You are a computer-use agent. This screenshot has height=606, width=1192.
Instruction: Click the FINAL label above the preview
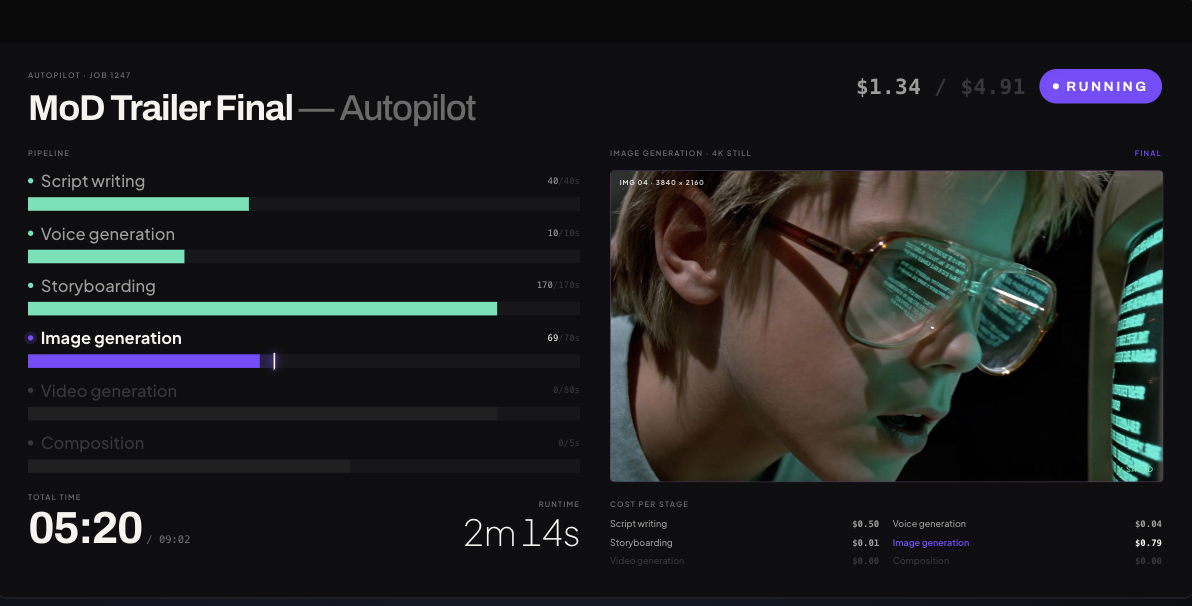pos(1147,154)
